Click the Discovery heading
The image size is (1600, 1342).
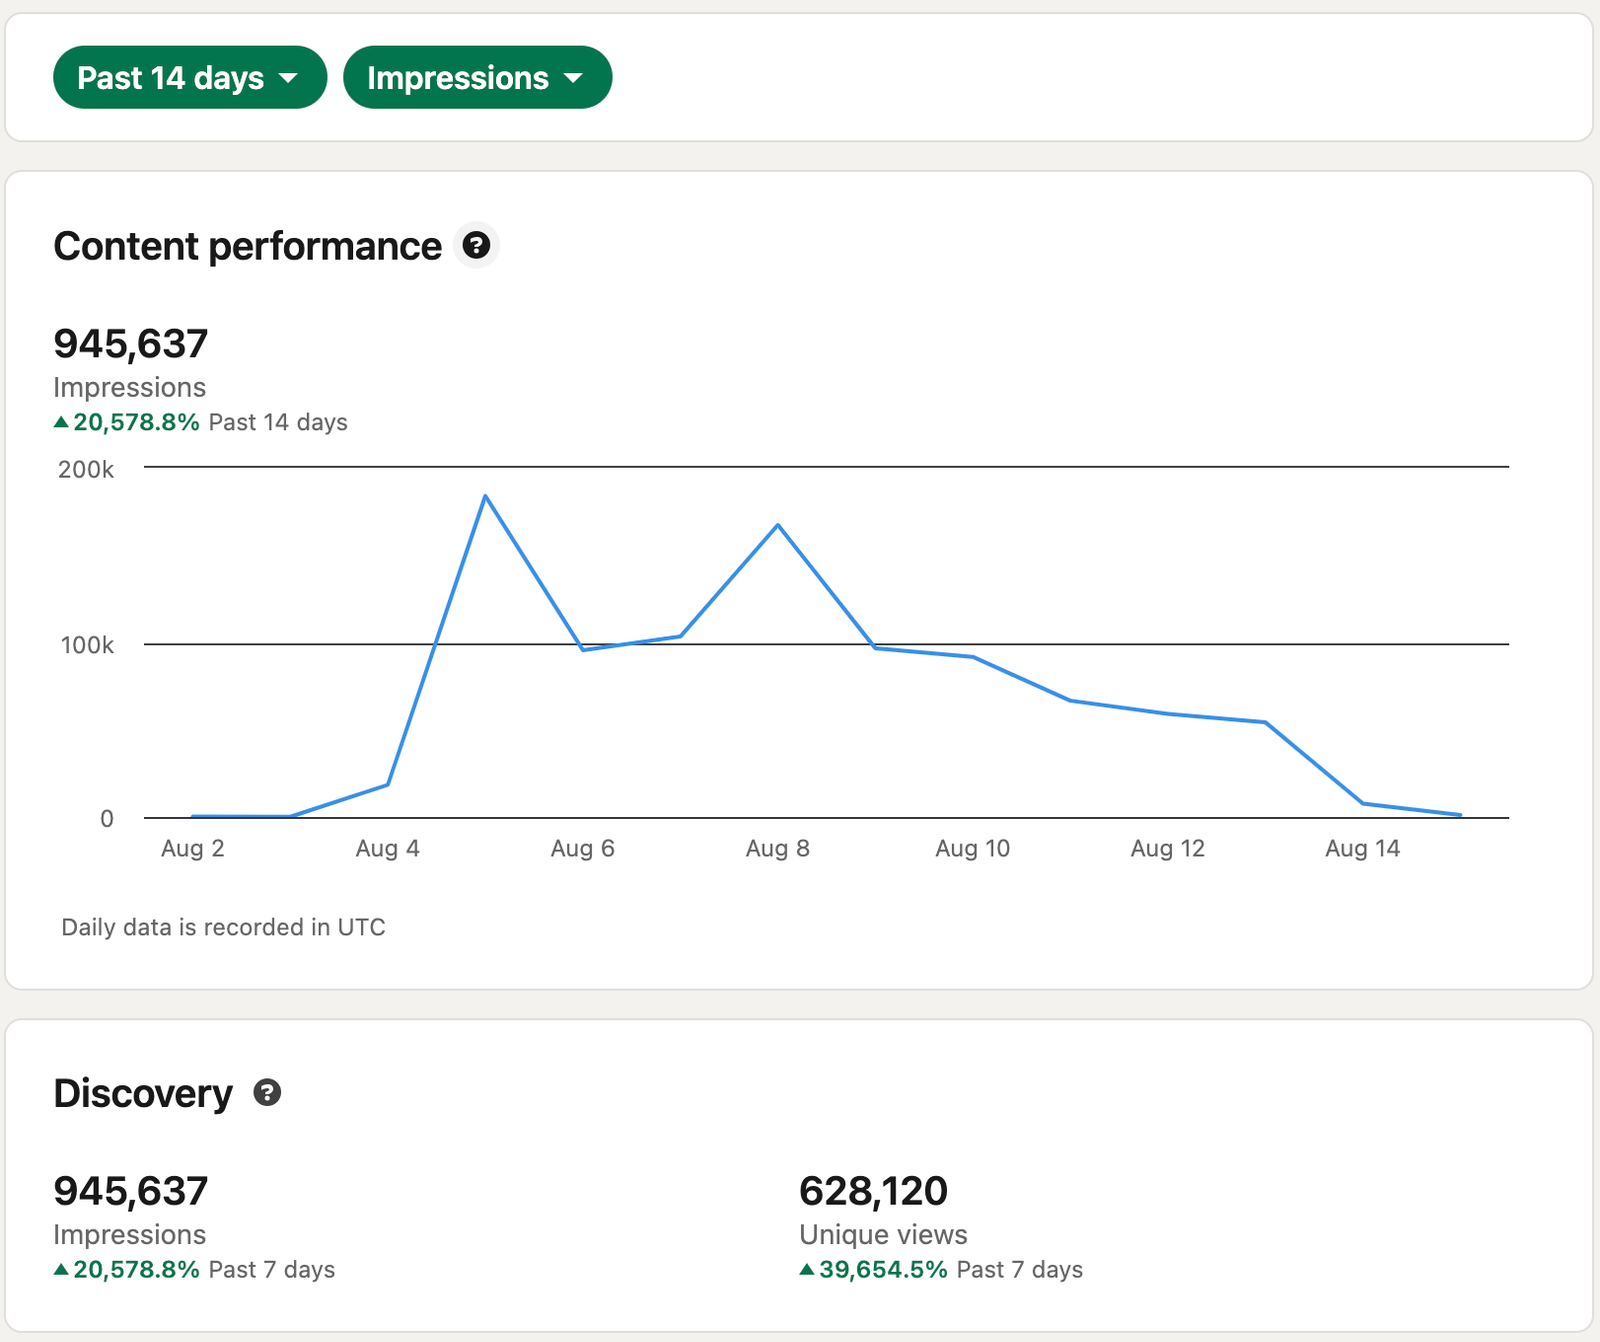click(x=143, y=1093)
